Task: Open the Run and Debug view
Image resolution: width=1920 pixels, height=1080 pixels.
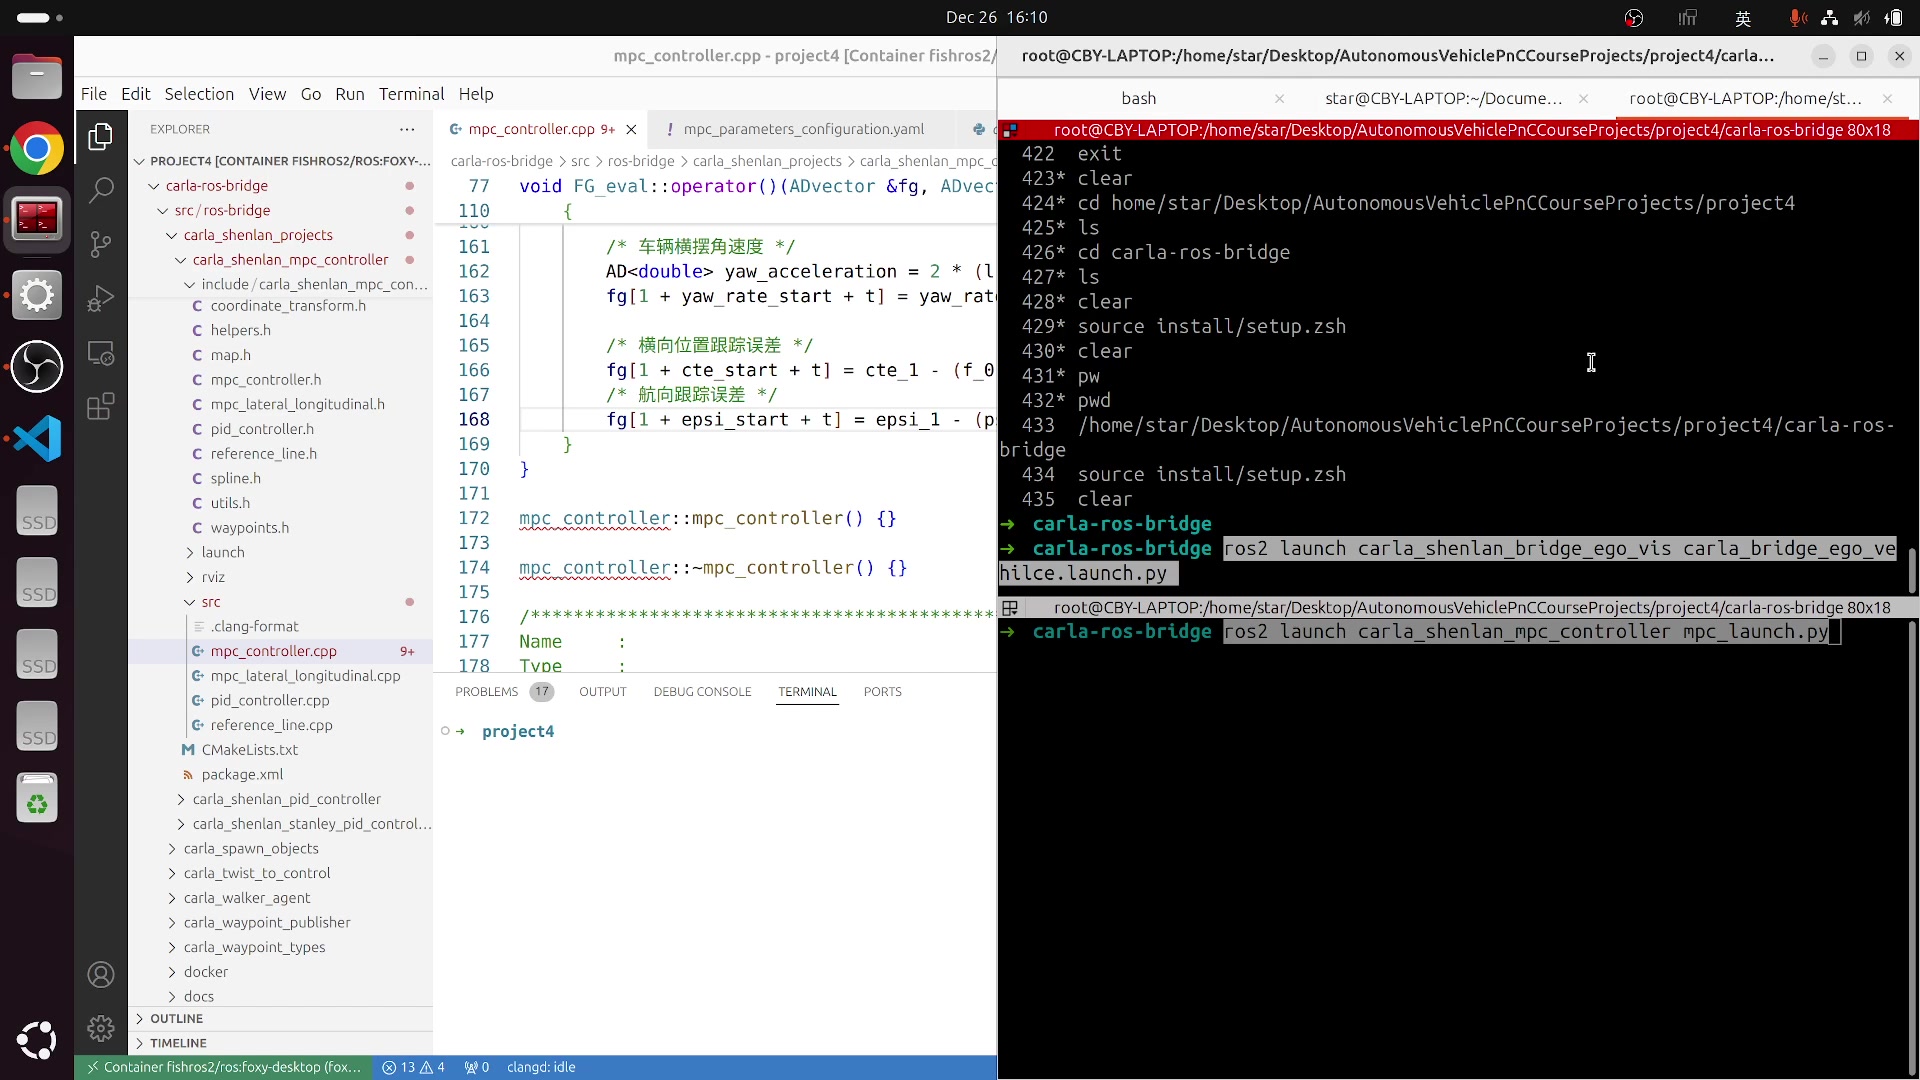Action: [x=101, y=298]
